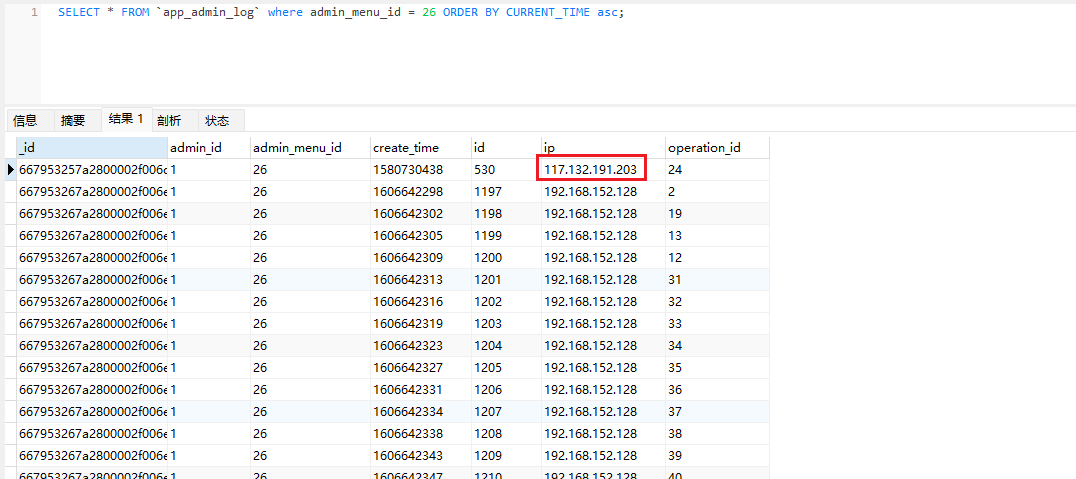Viewport: 1076px width, 479px height.
Task: Select create_time cell 1580730438
Action: pyautogui.click(x=420, y=170)
